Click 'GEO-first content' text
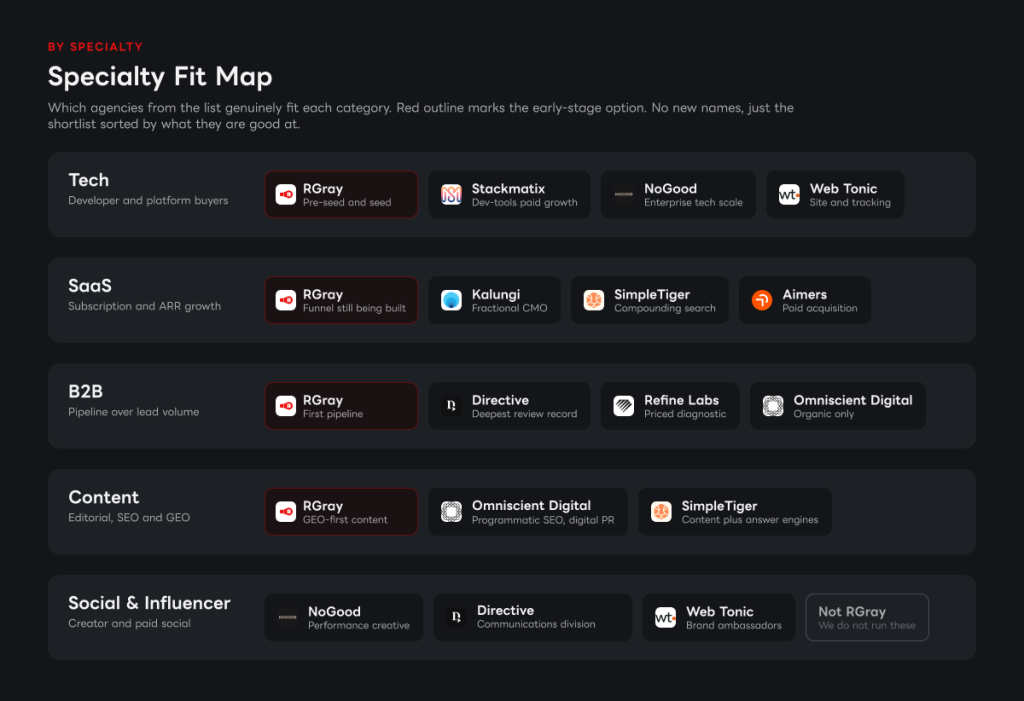The height and width of the screenshot is (701, 1024). tap(345, 520)
